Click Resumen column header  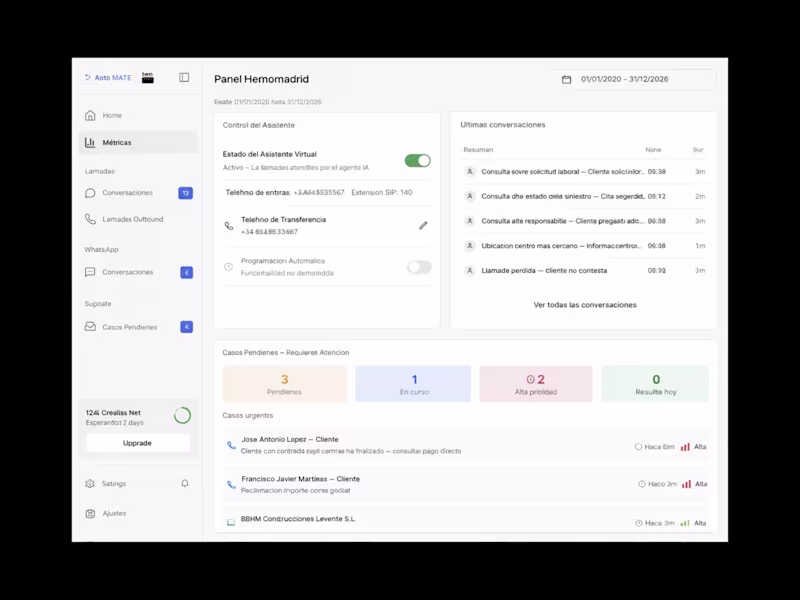point(478,150)
